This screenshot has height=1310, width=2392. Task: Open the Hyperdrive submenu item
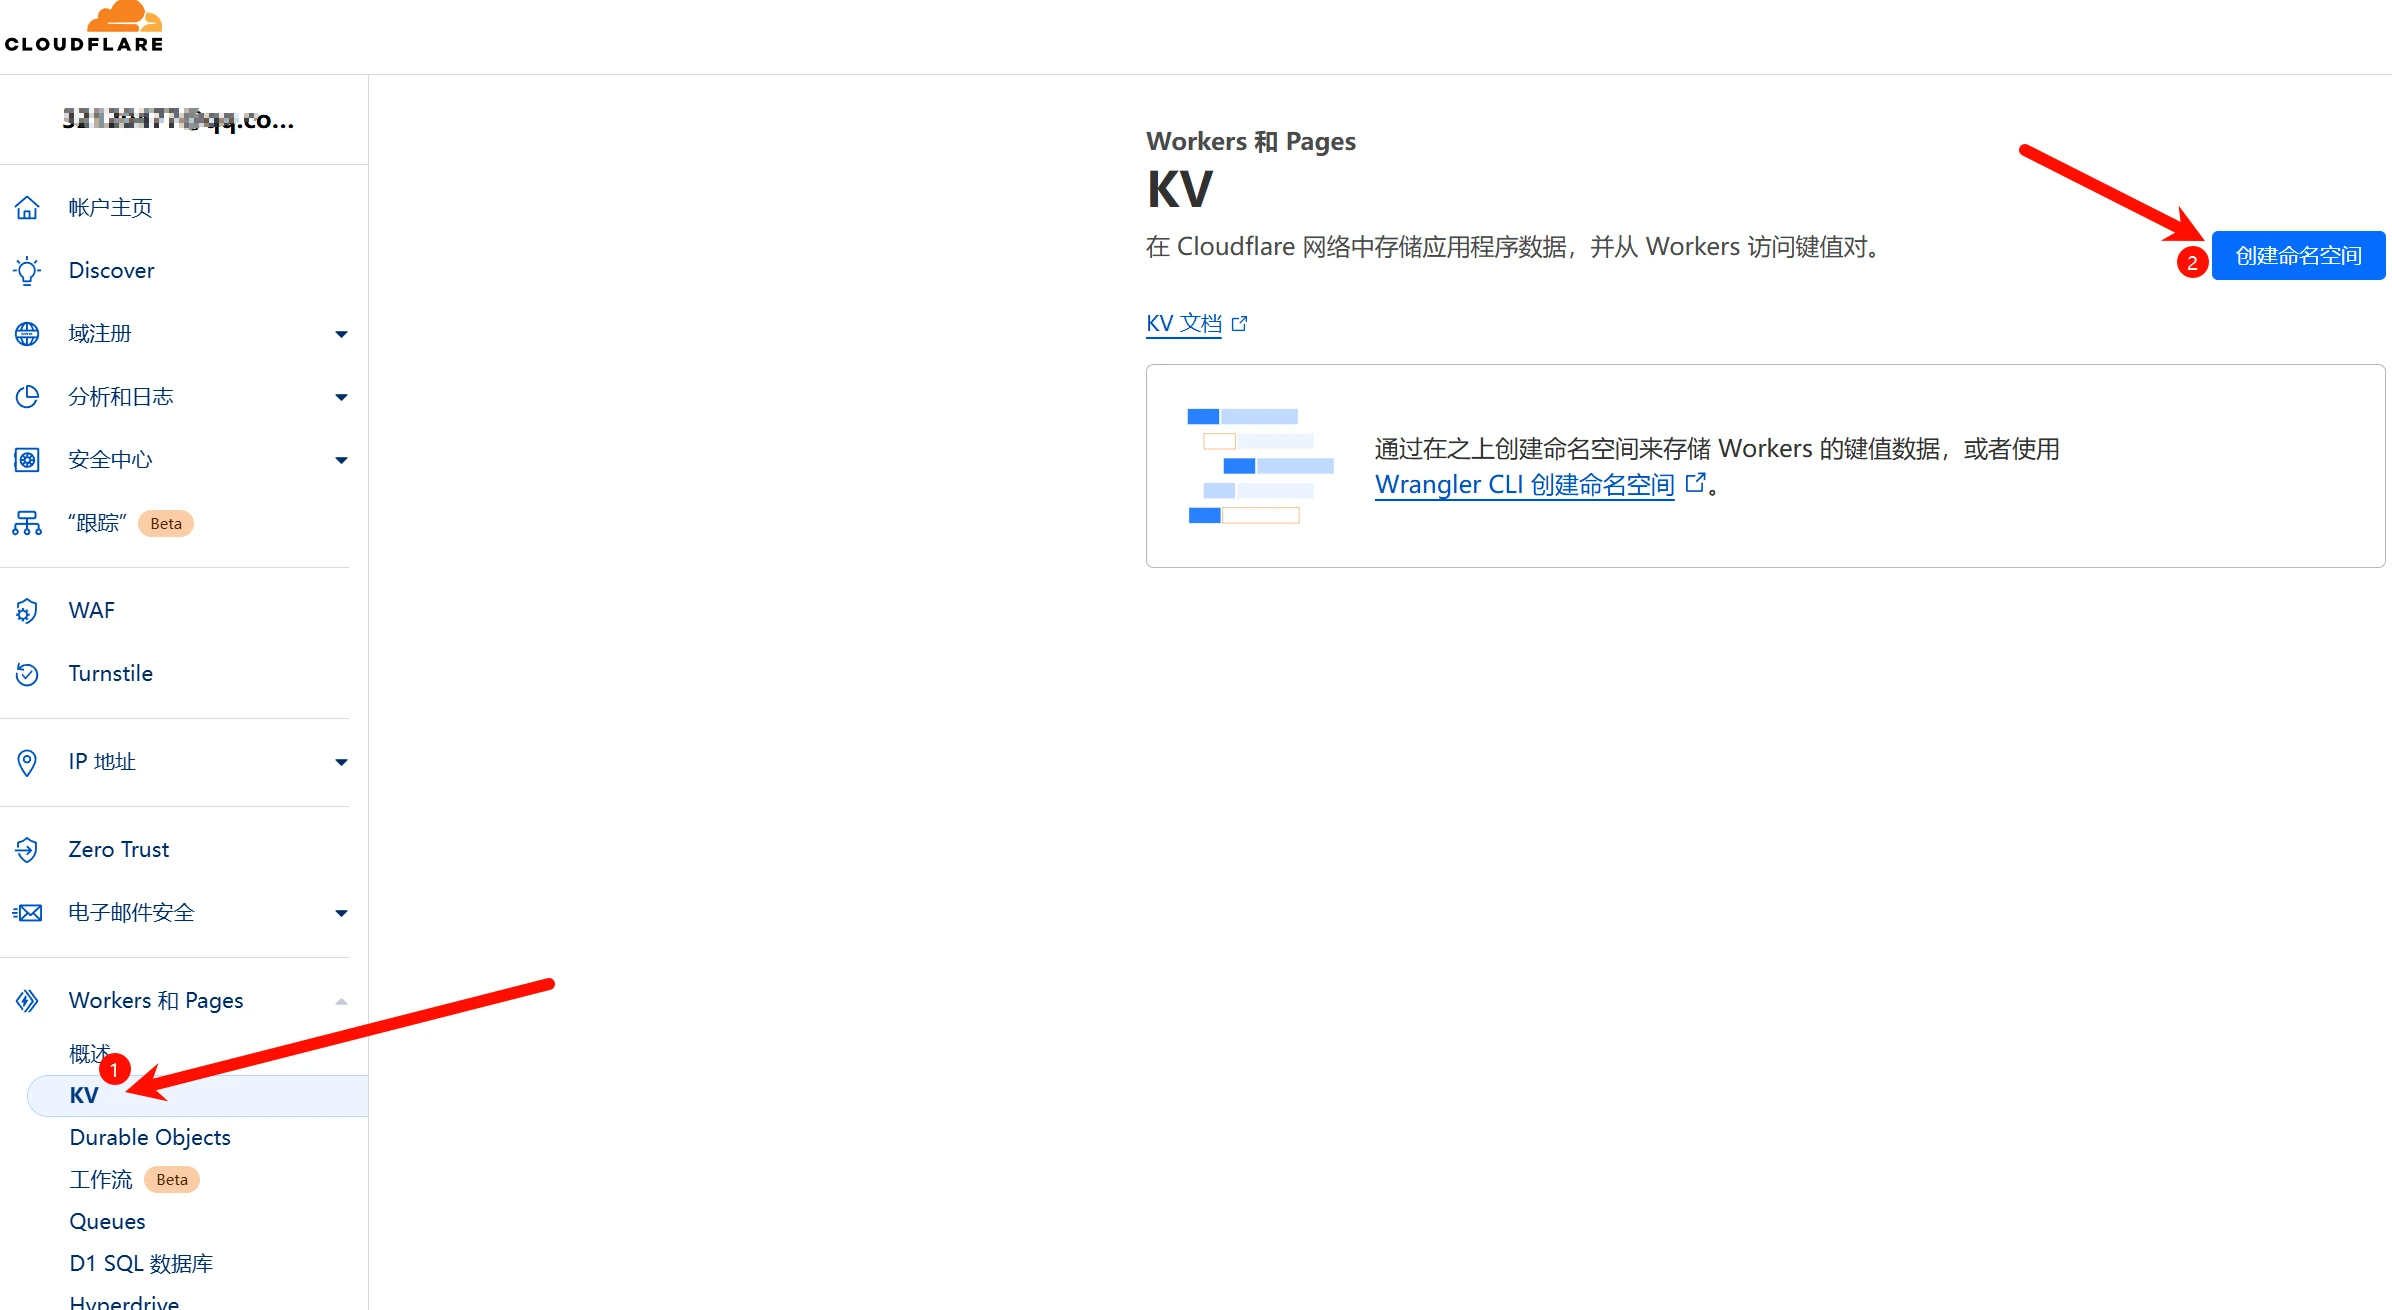click(x=124, y=1302)
